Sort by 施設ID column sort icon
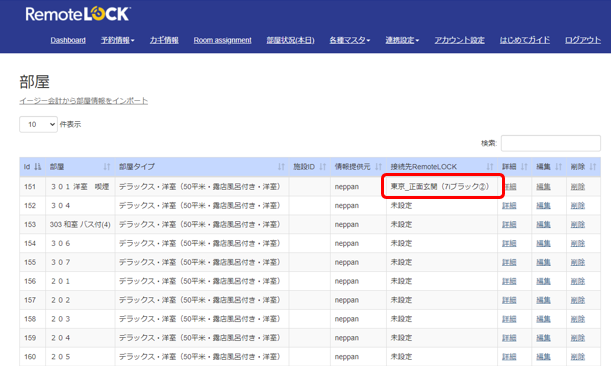The image size is (611, 366). (322, 167)
